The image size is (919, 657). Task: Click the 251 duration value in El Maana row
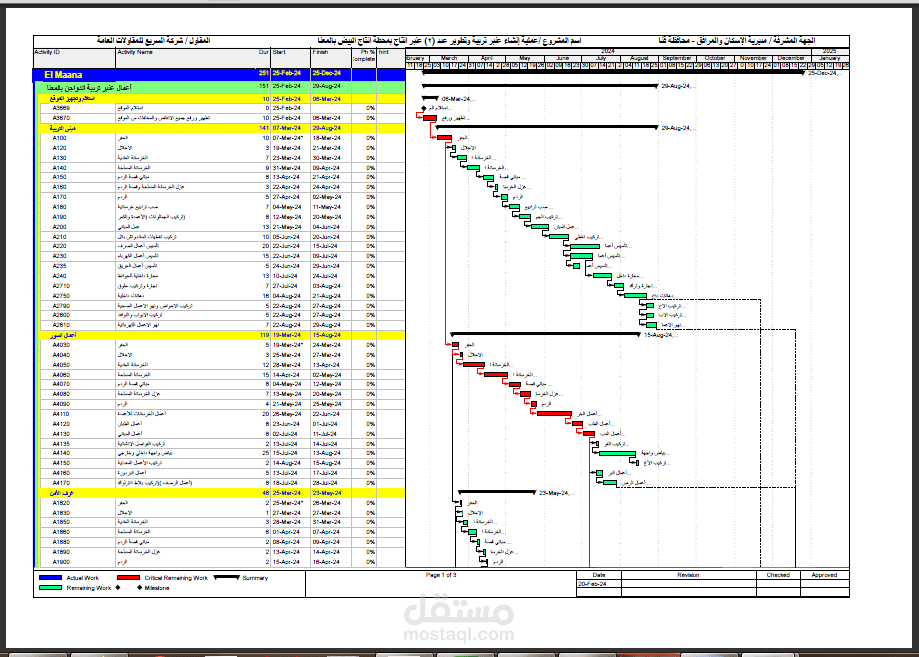click(x=264, y=73)
